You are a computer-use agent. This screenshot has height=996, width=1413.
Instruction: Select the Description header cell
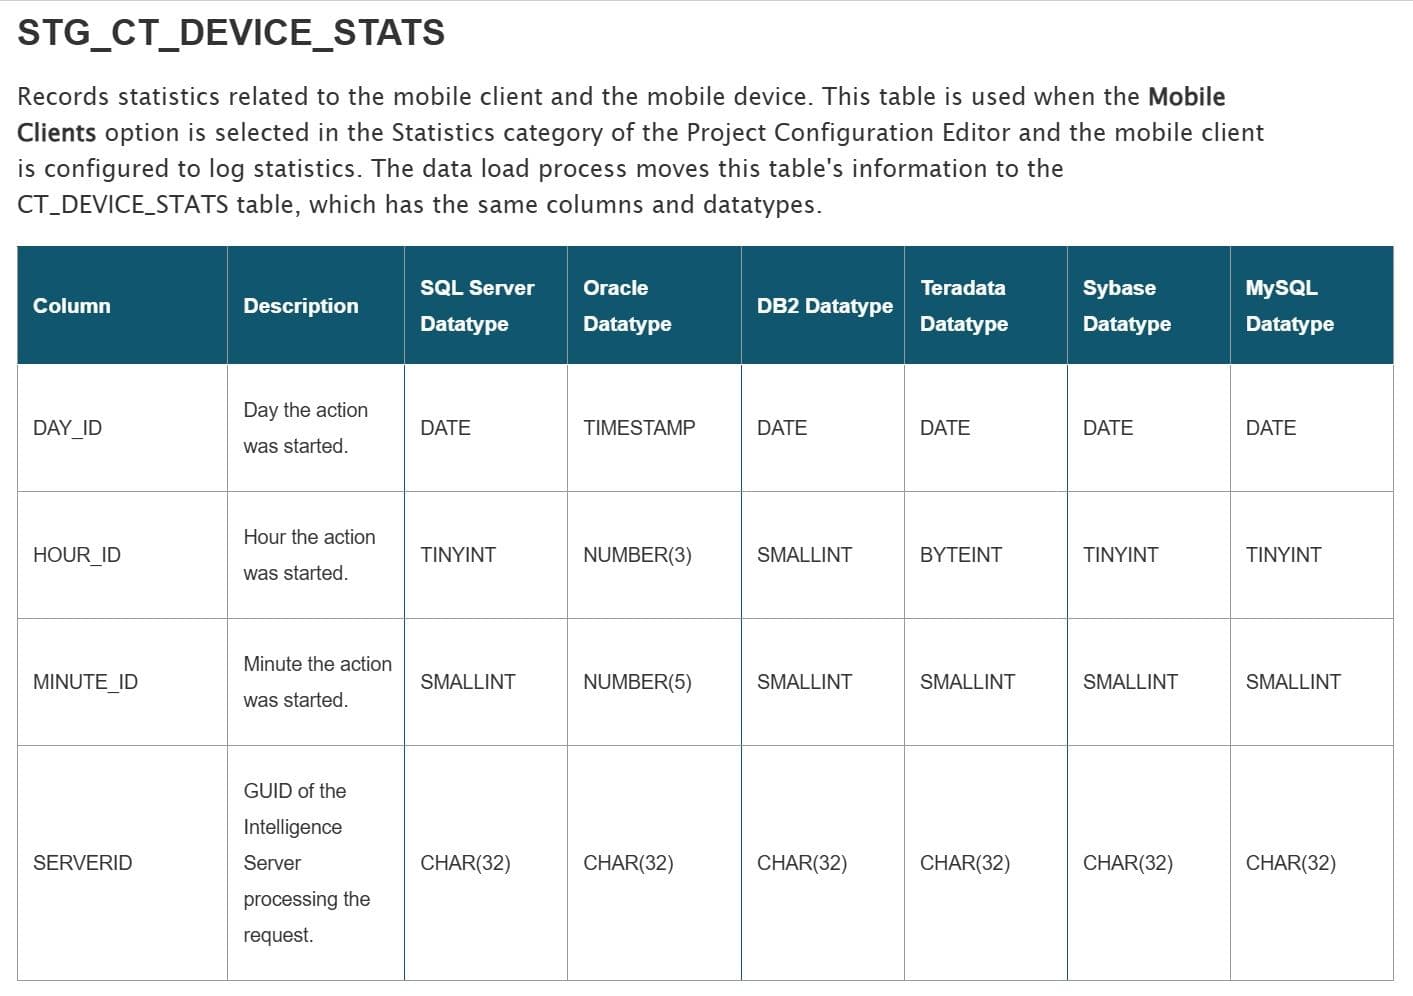tap(300, 306)
